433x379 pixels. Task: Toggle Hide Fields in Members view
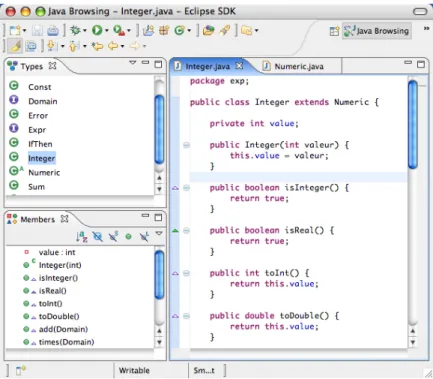coord(97,237)
